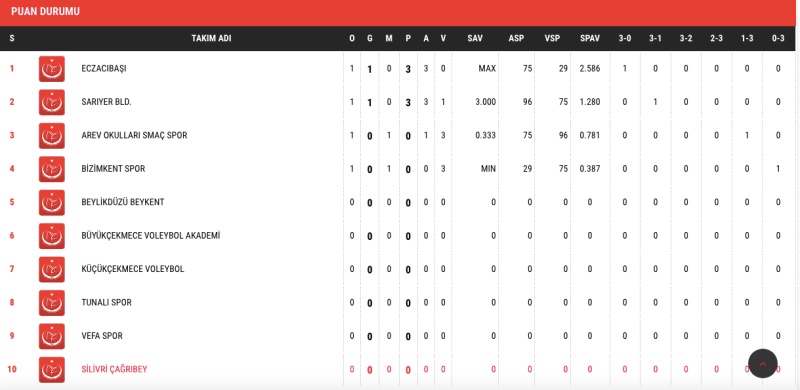Open the Küçükçekmece Voleybol team name

[133, 269]
